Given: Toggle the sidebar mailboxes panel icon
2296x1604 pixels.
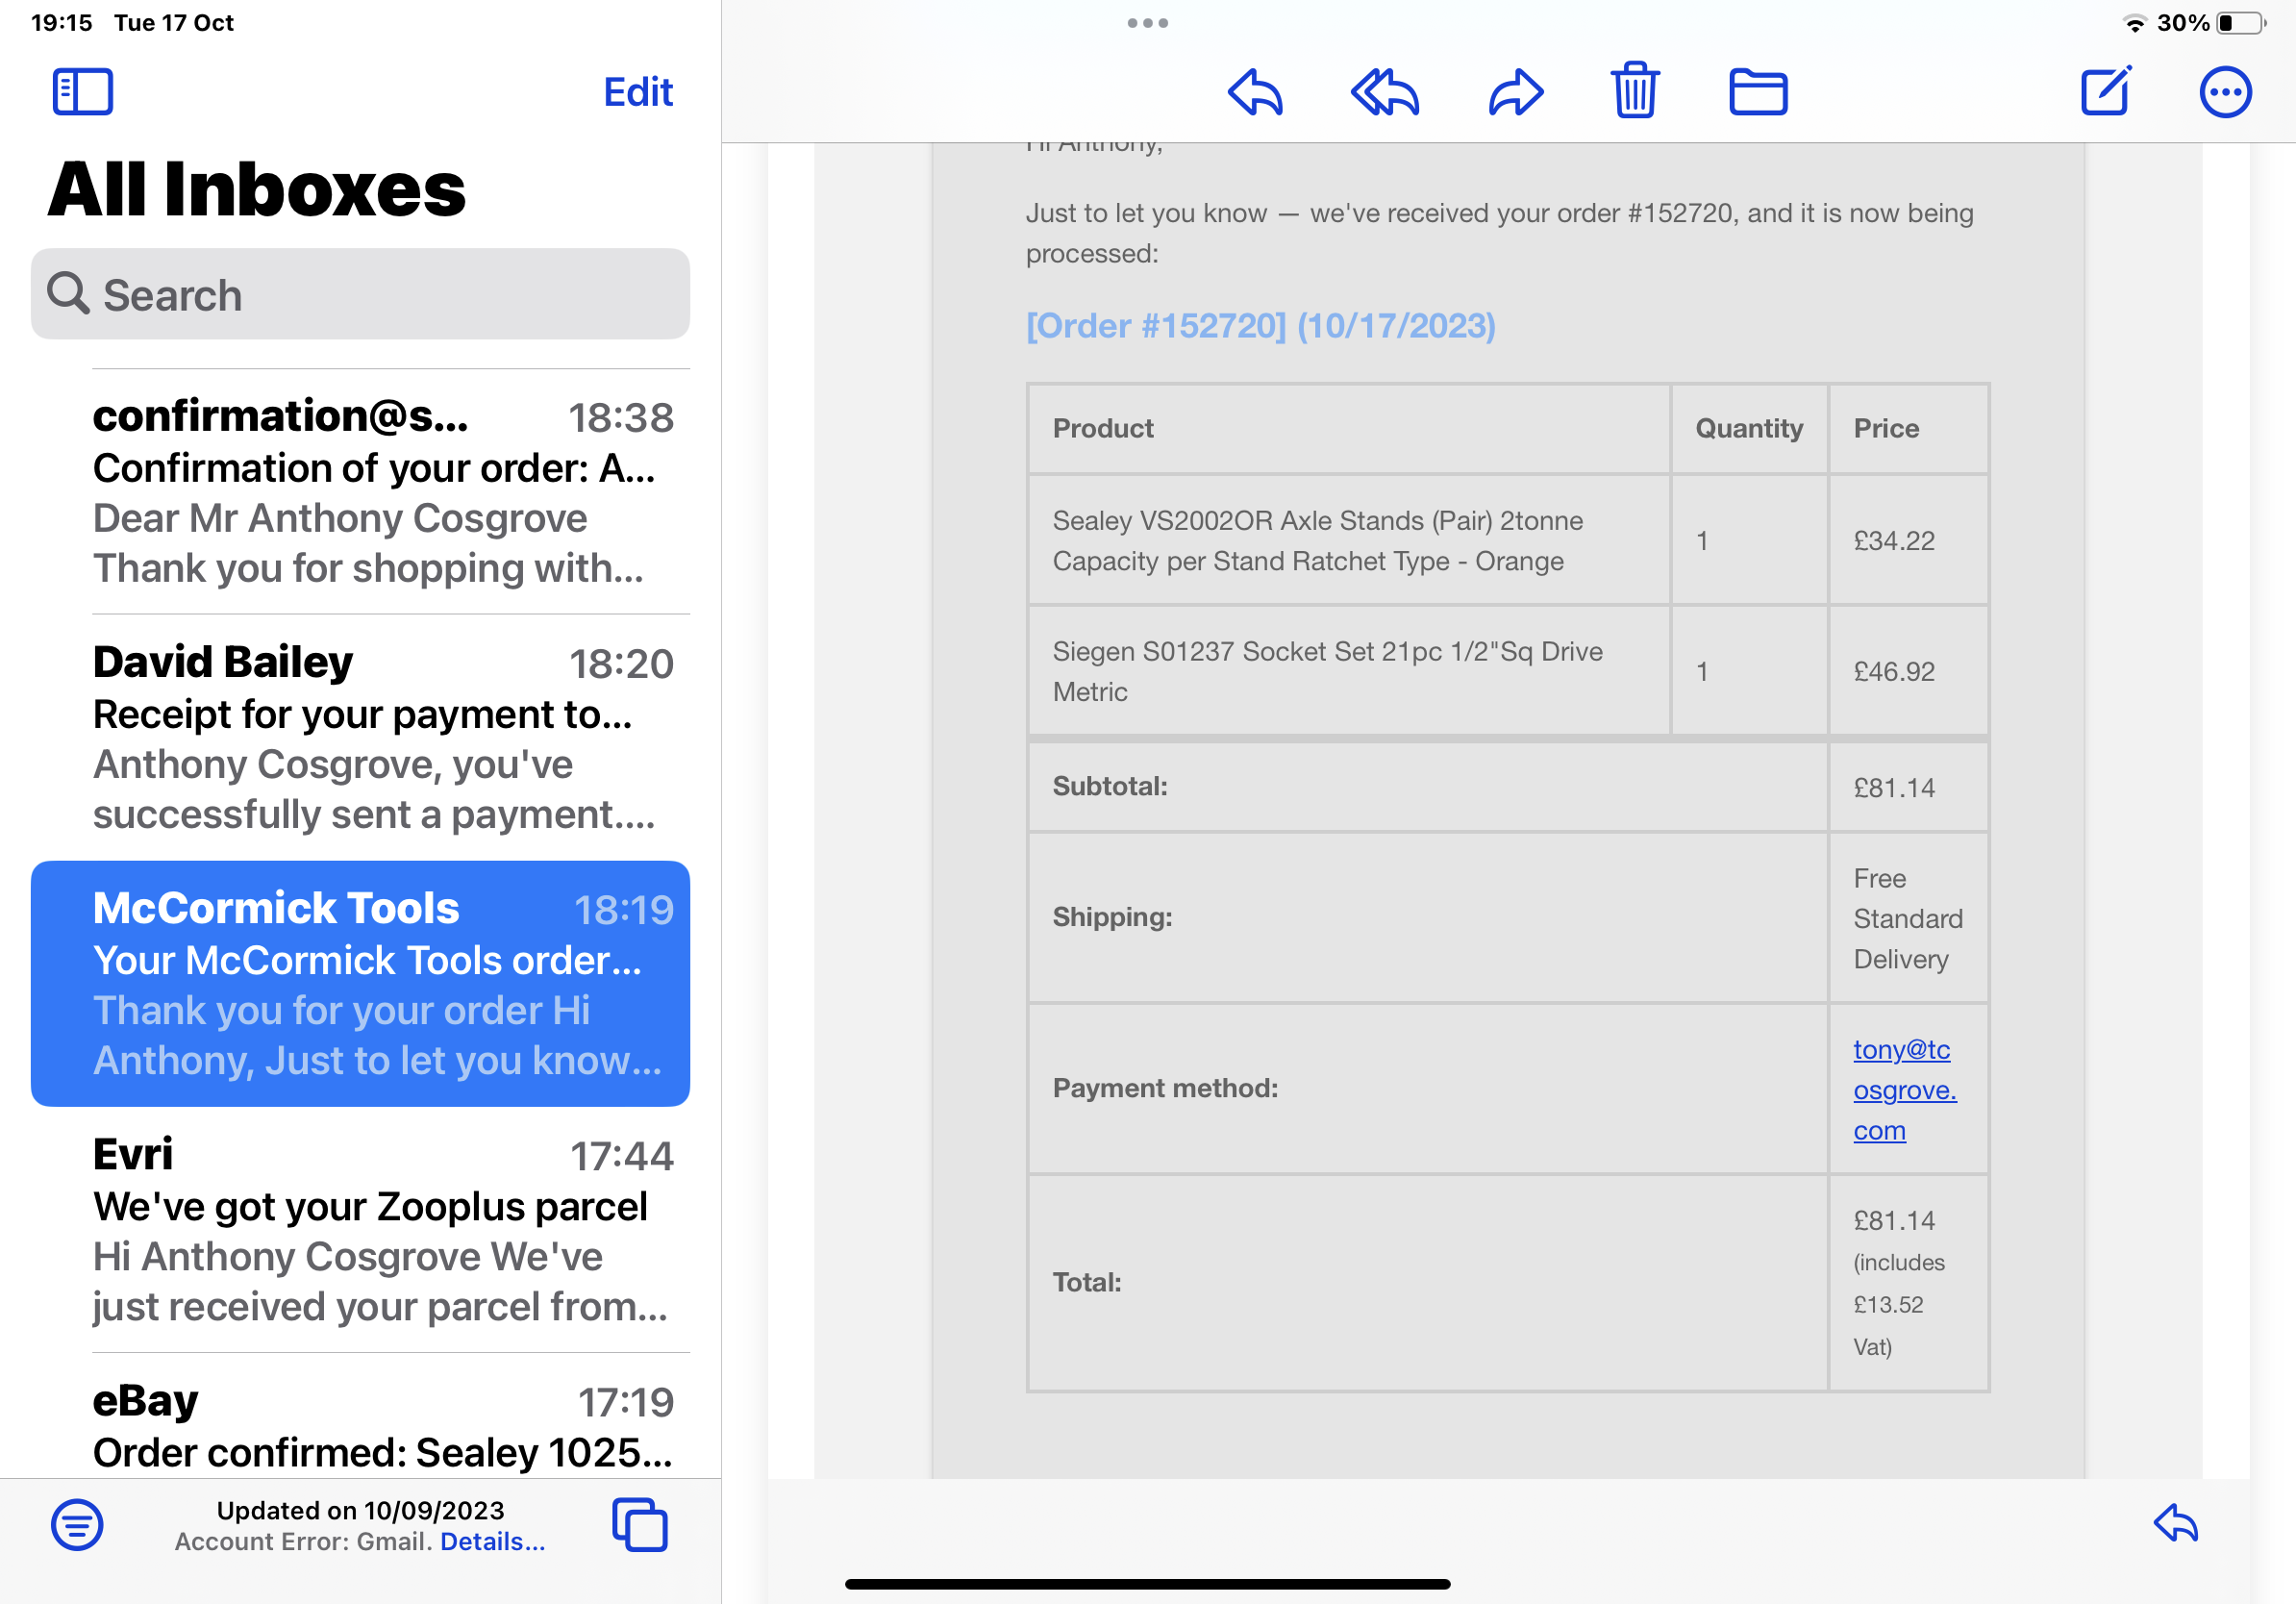Looking at the screenshot, I should click(x=82, y=92).
